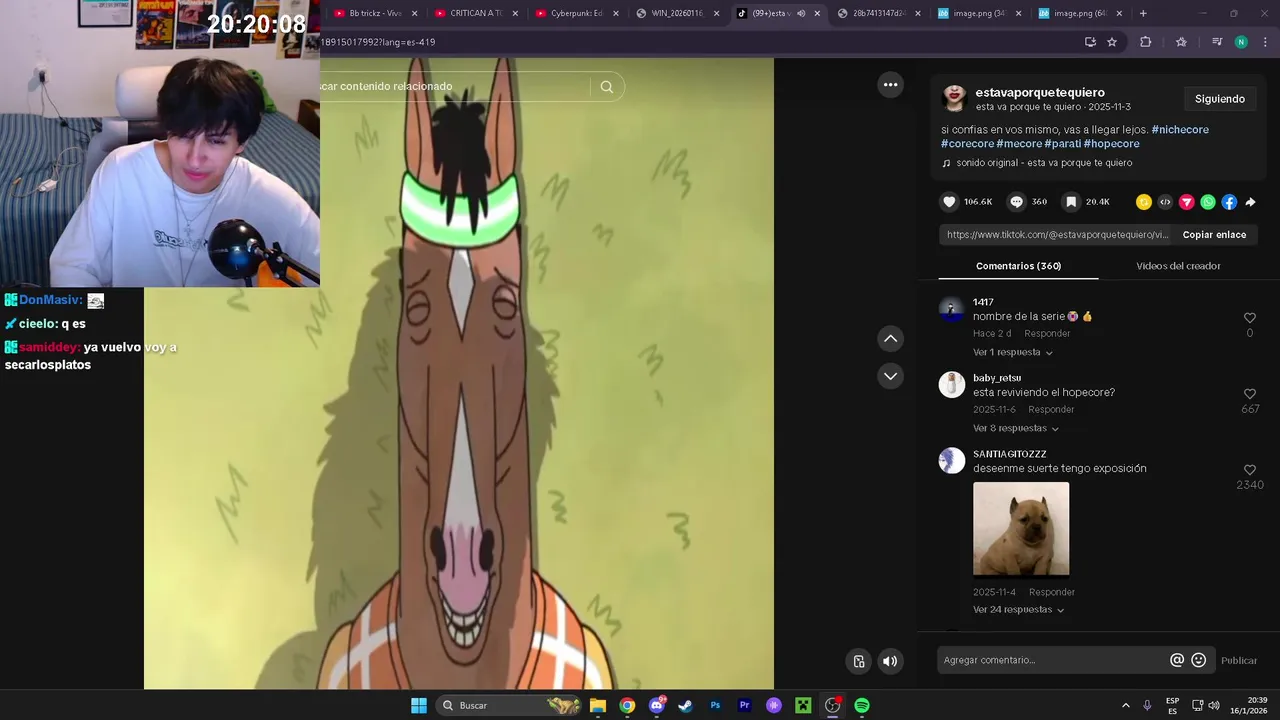This screenshot has height=720, width=1280.
Task: Open the Windows Start menu
Action: pyautogui.click(x=419, y=706)
